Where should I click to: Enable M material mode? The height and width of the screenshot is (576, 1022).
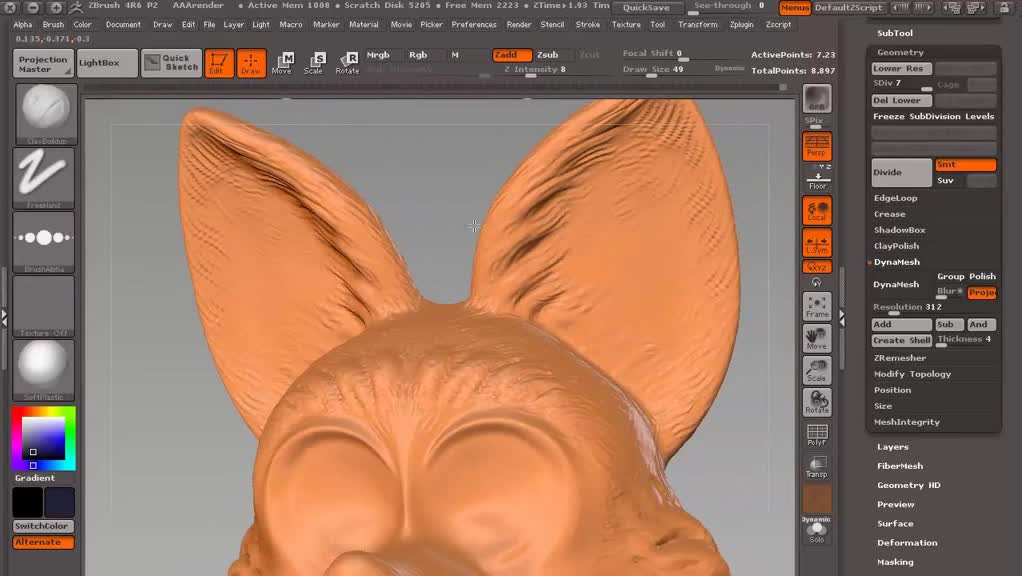click(455, 55)
